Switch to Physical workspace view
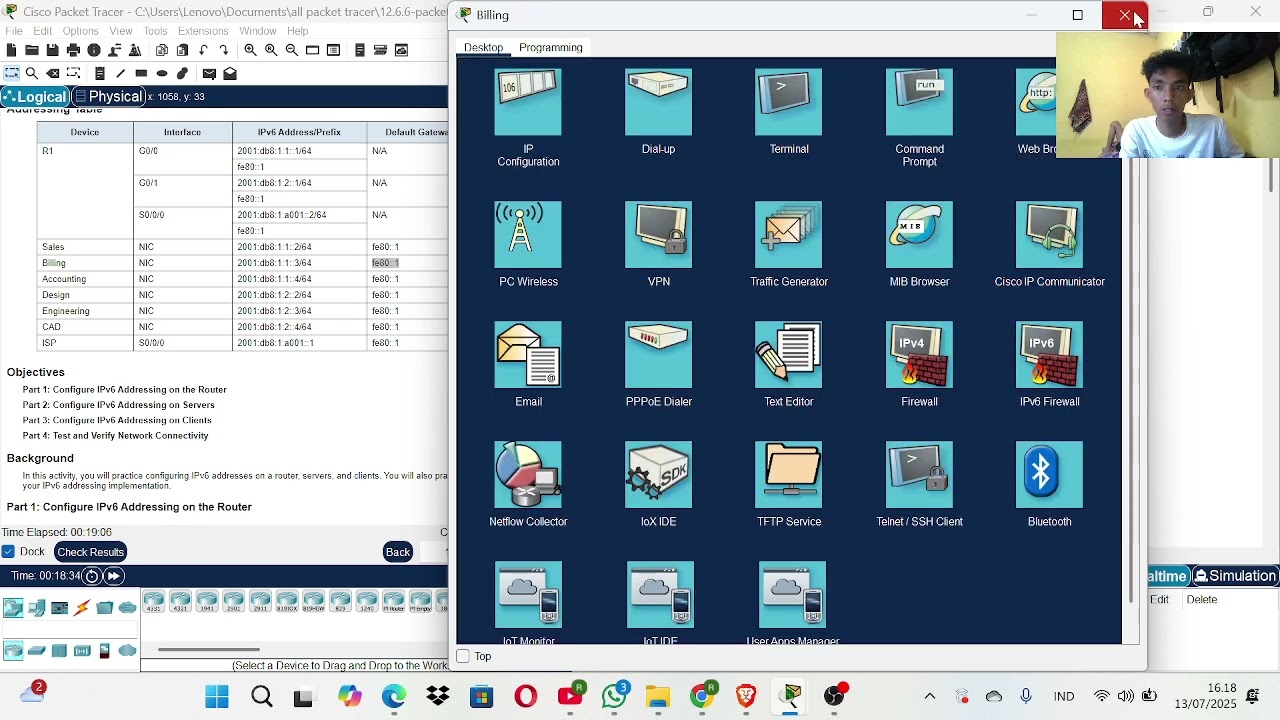 click(110, 97)
